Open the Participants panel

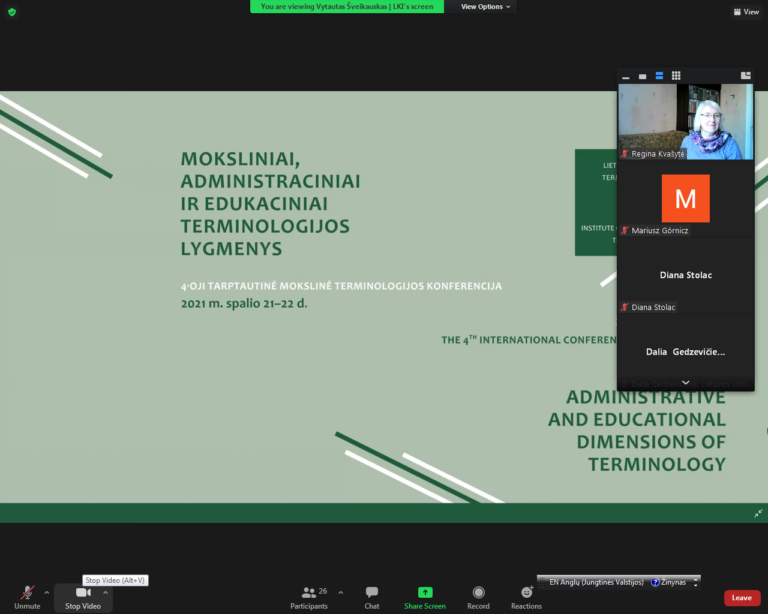click(x=309, y=594)
